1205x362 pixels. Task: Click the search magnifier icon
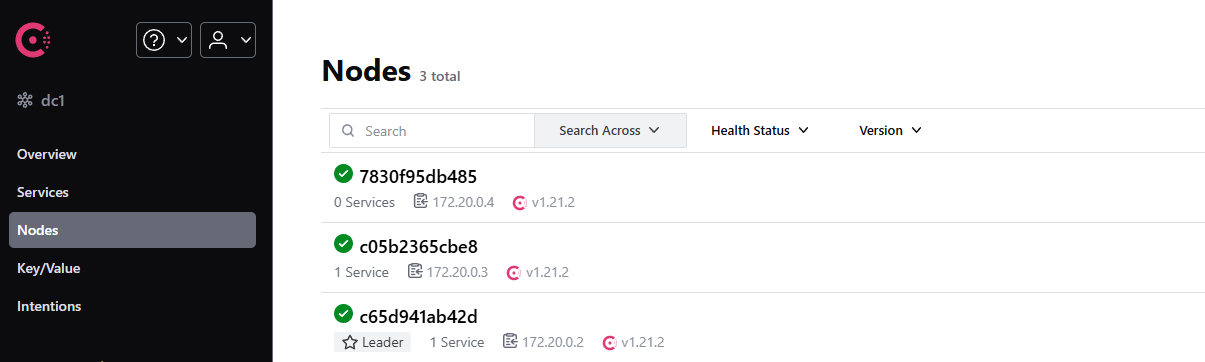click(x=349, y=131)
